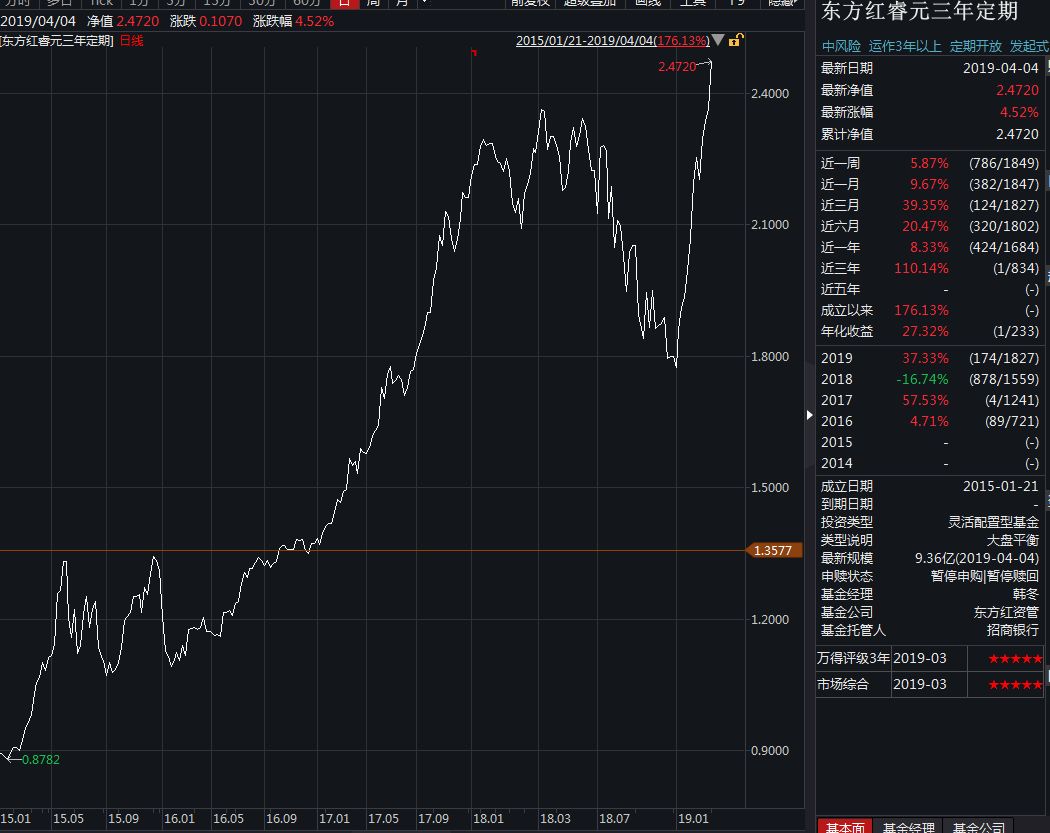The image size is (1050, 833).
Task: Switch to the 基金公司 tab
Action: 978,826
